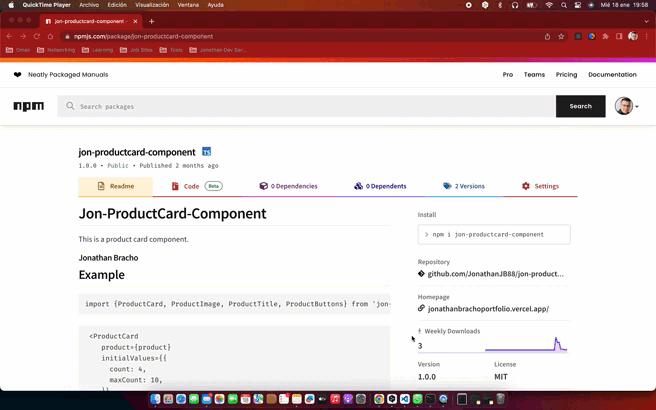Viewport: 656px width, 410px height.
Task: Reload the page with the refresh icon
Action: 37,36
